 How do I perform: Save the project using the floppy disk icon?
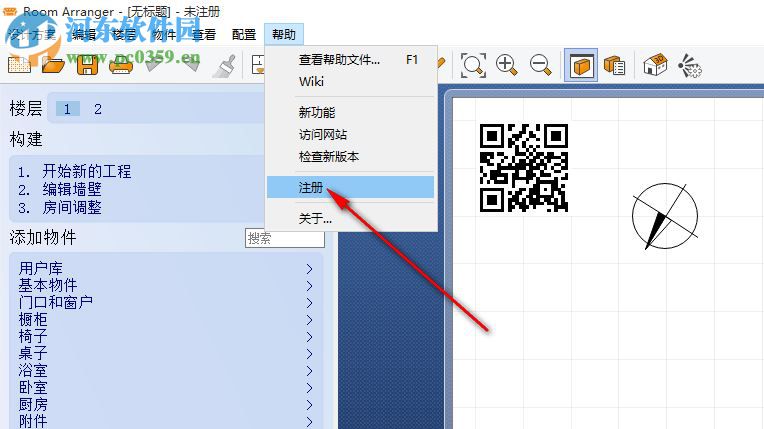(x=87, y=65)
